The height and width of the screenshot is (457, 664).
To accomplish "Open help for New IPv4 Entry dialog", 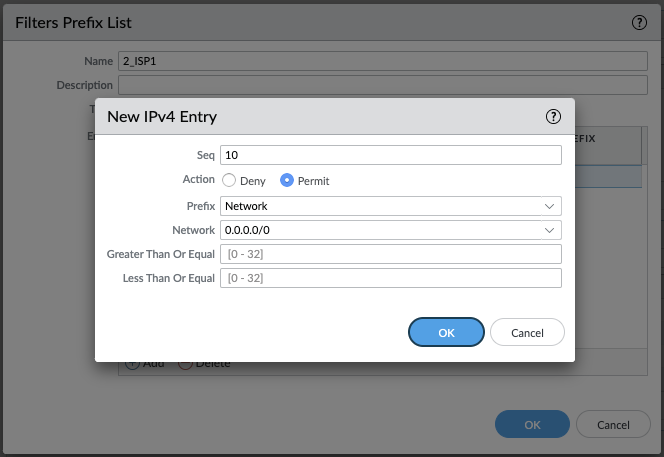I will click(x=553, y=117).
